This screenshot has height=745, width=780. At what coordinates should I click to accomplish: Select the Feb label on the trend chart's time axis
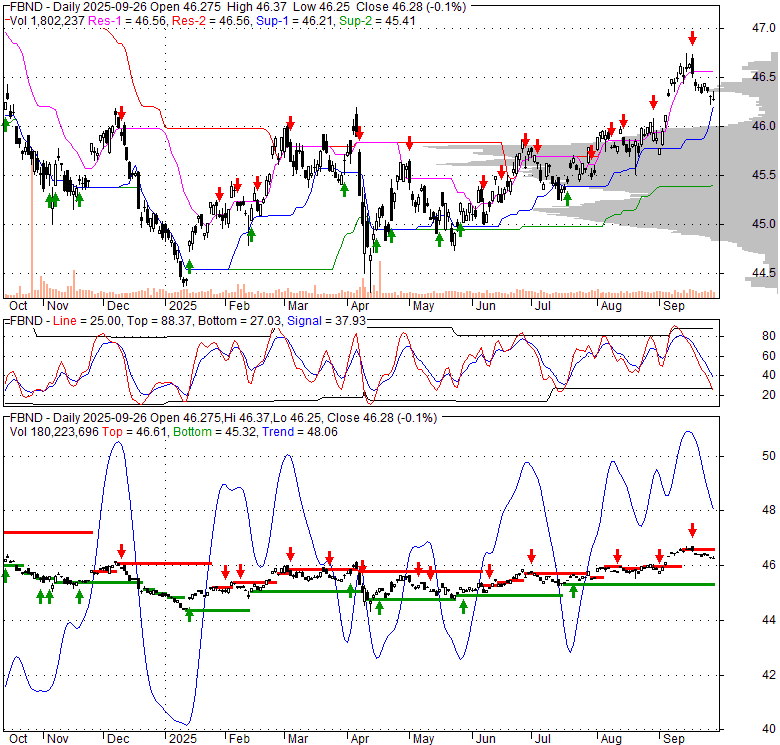(x=239, y=739)
